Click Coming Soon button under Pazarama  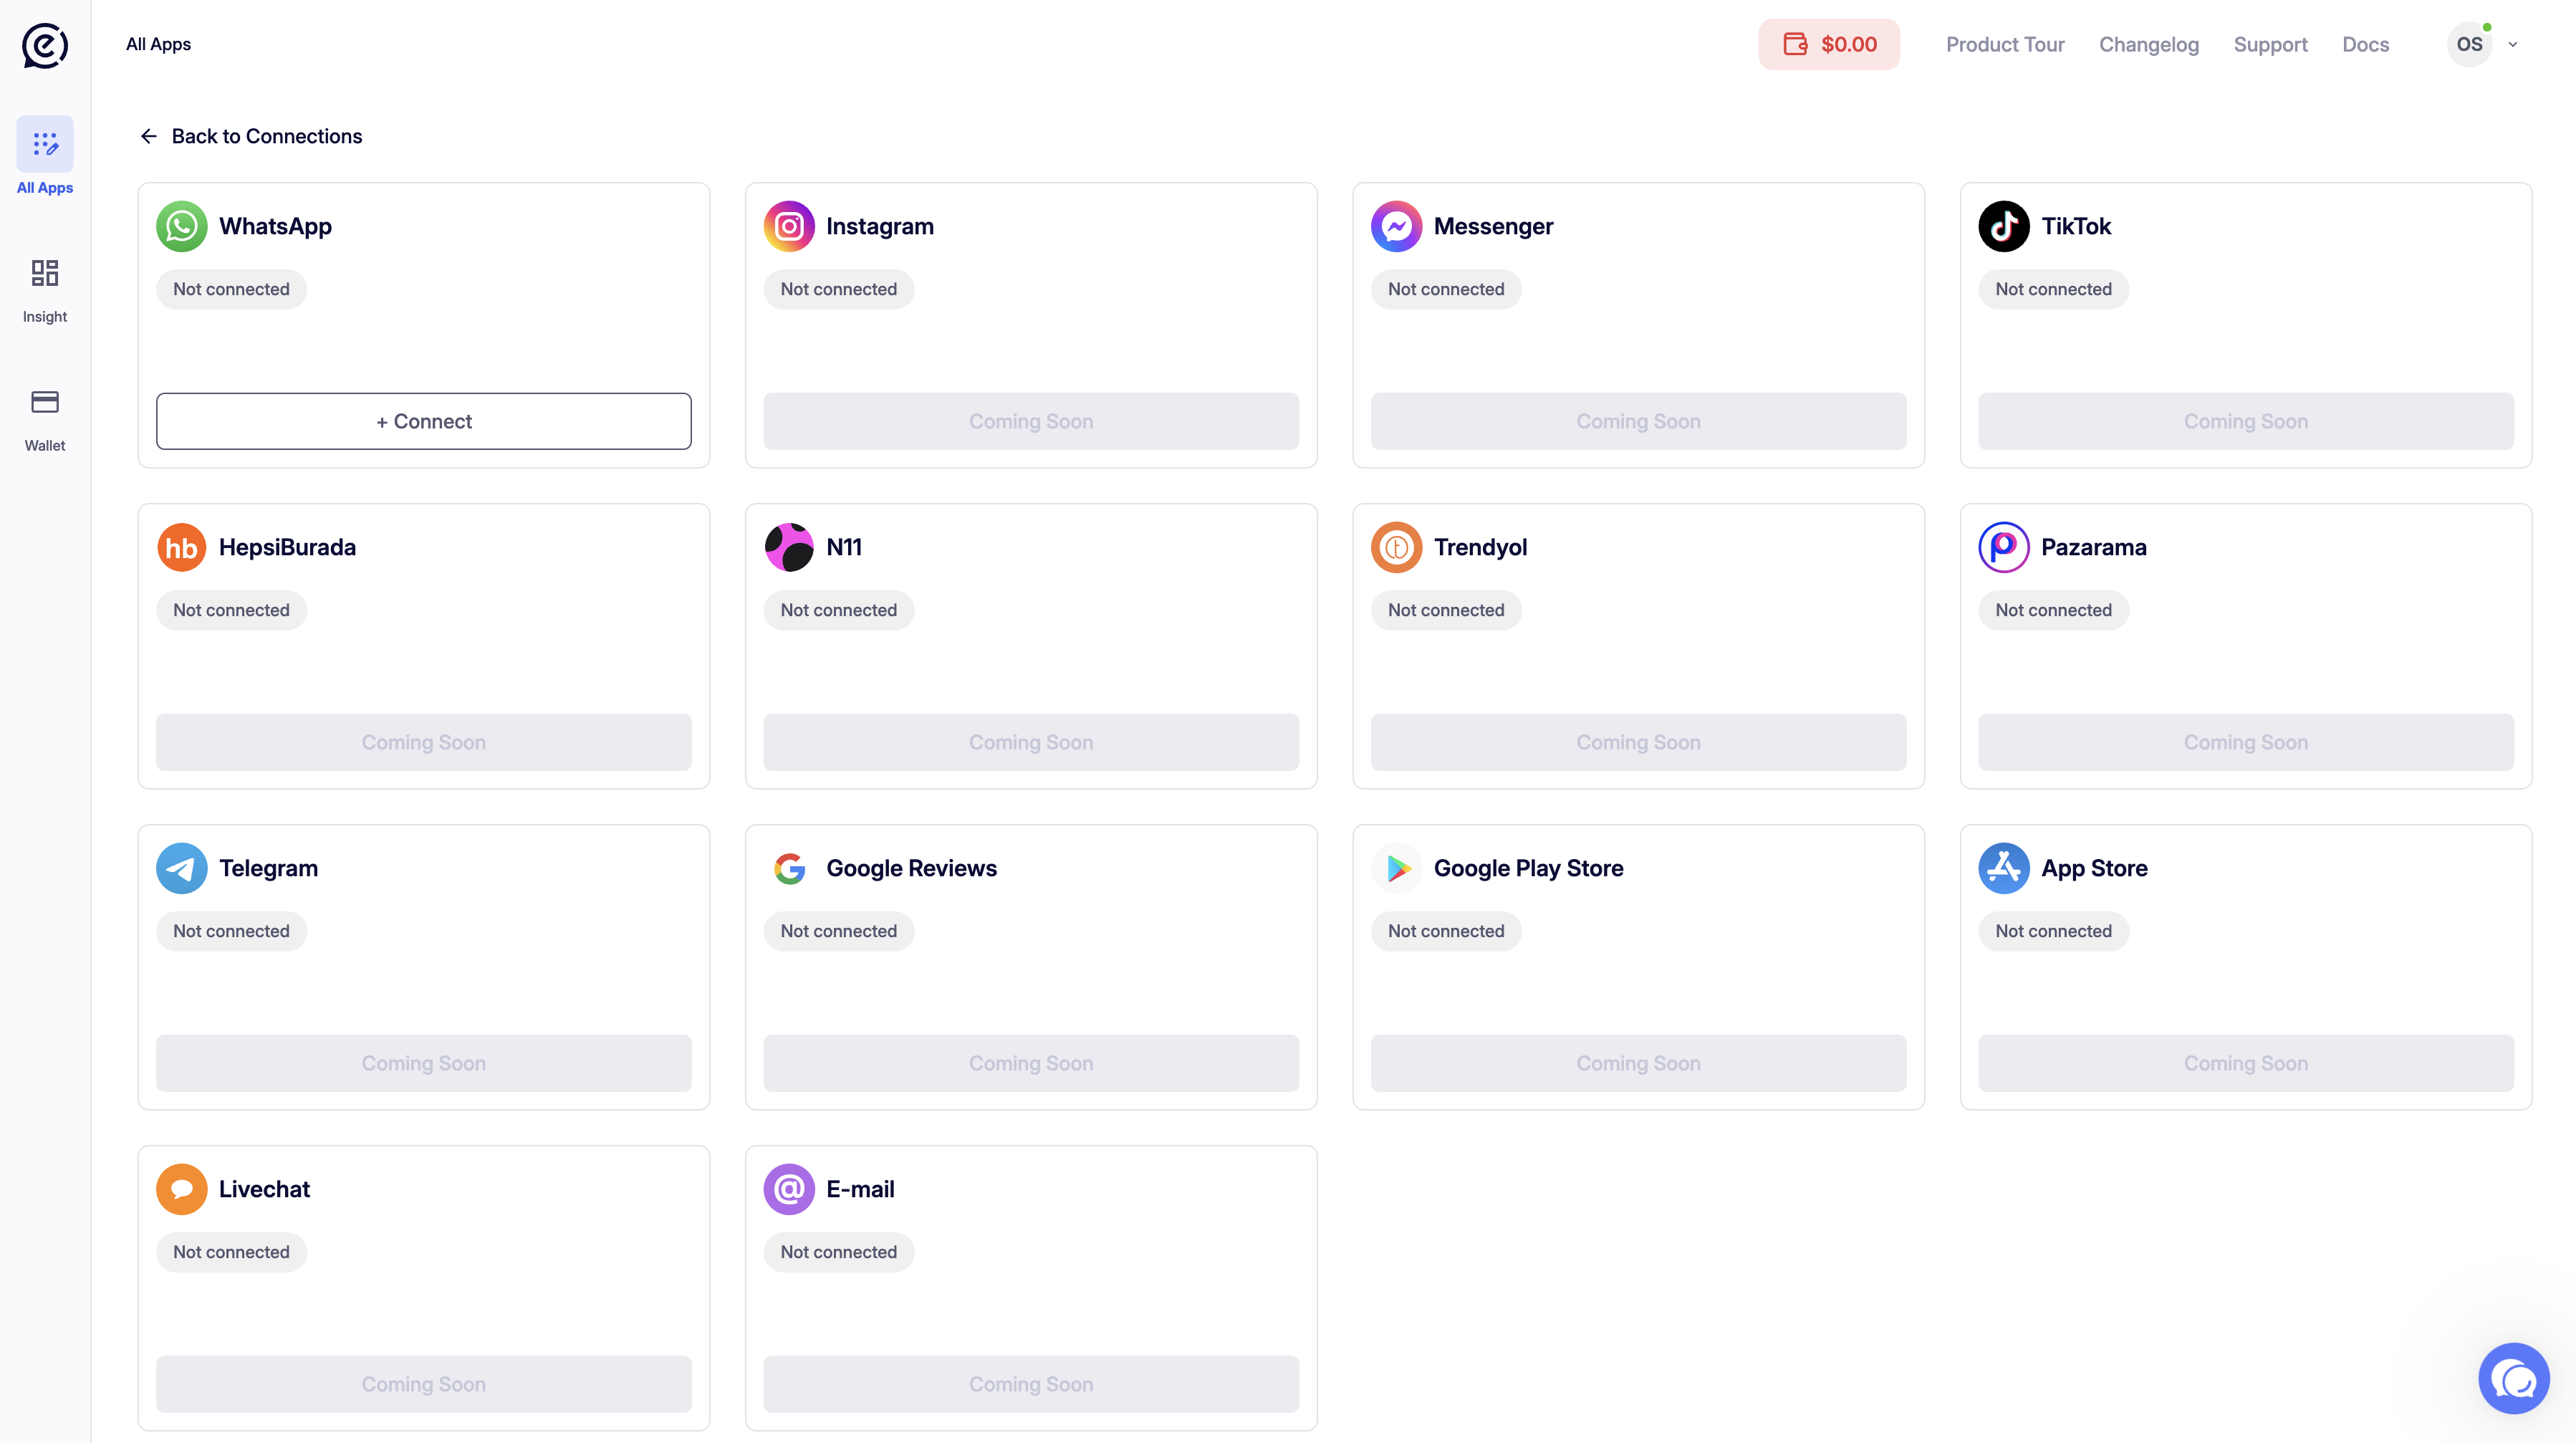(x=2246, y=742)
